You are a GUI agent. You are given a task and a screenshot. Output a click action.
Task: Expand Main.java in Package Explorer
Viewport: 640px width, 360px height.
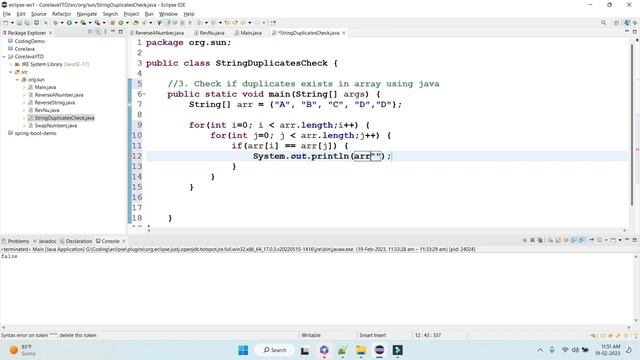[24, 87]
